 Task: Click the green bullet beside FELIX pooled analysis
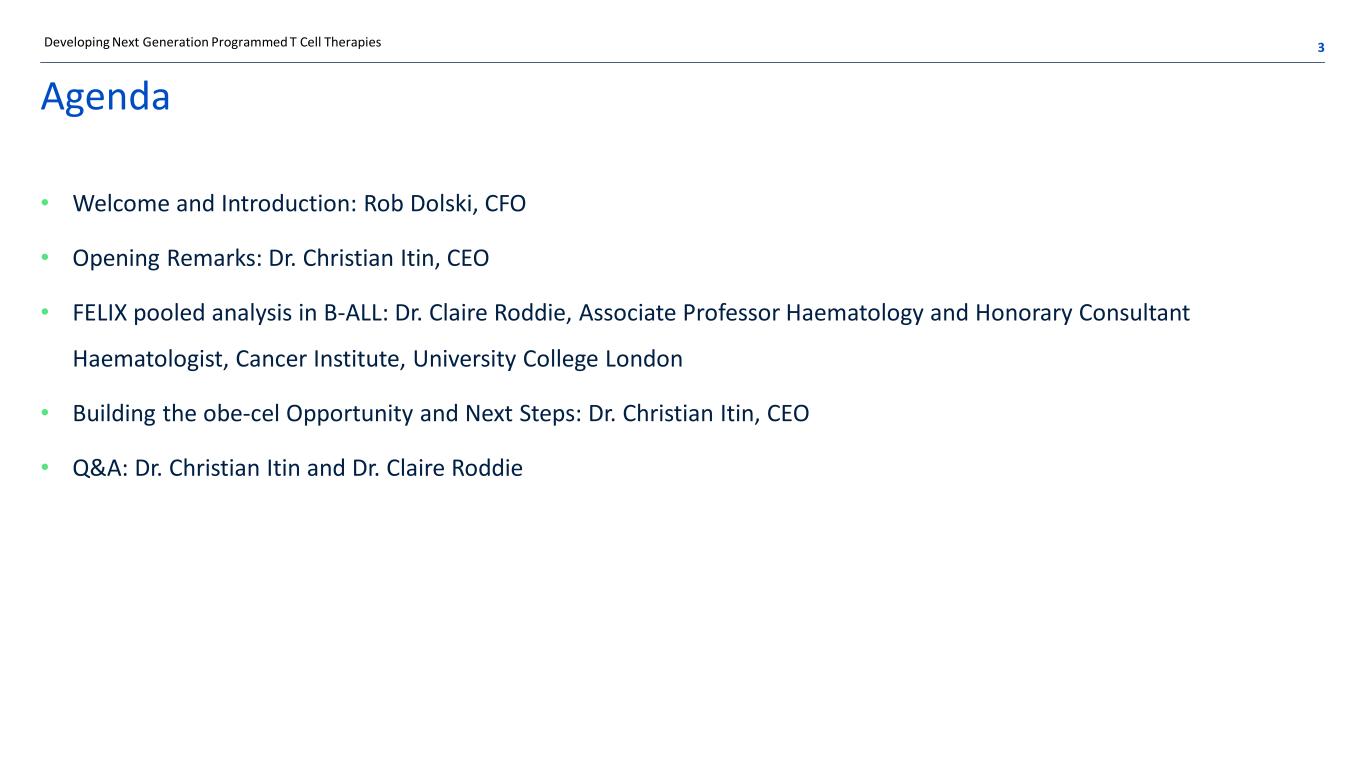[45, 314]
